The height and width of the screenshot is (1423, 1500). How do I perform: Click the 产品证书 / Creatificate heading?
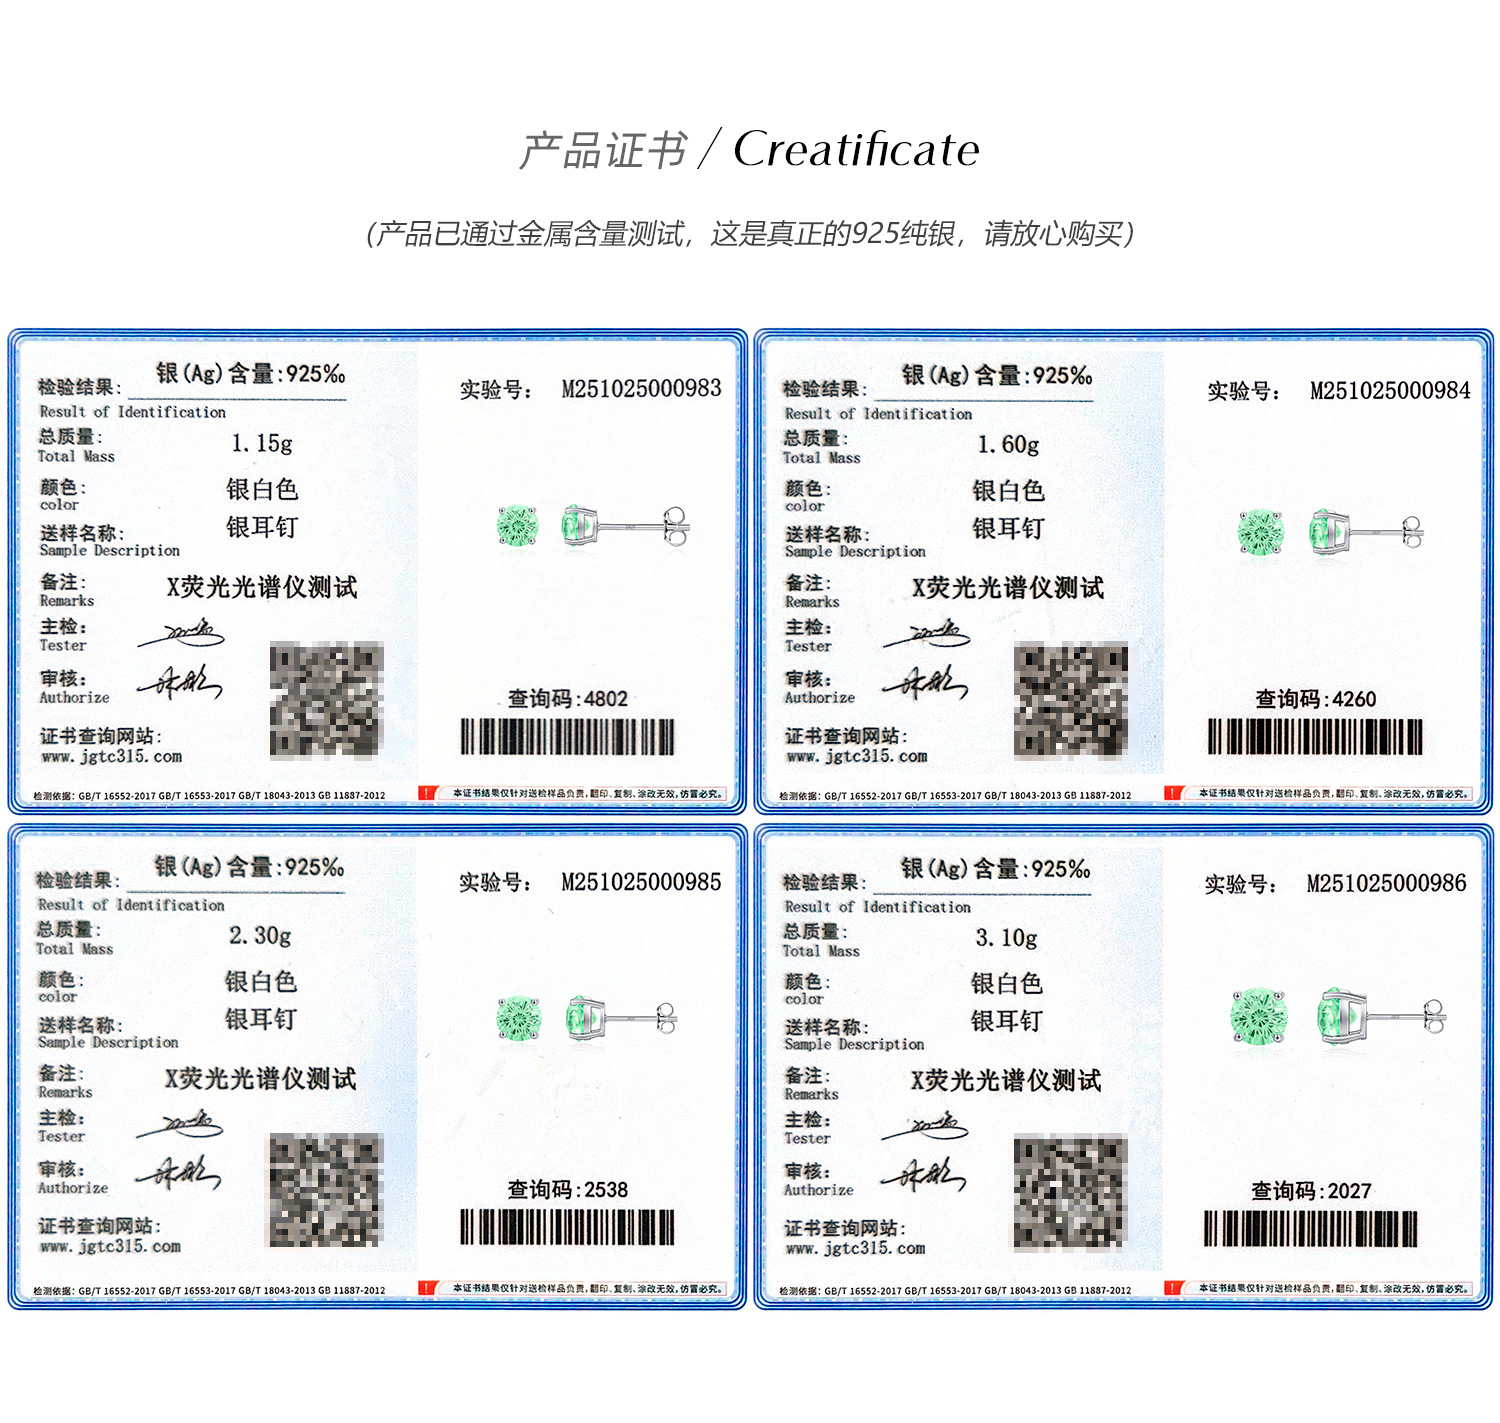pos(749,150)
